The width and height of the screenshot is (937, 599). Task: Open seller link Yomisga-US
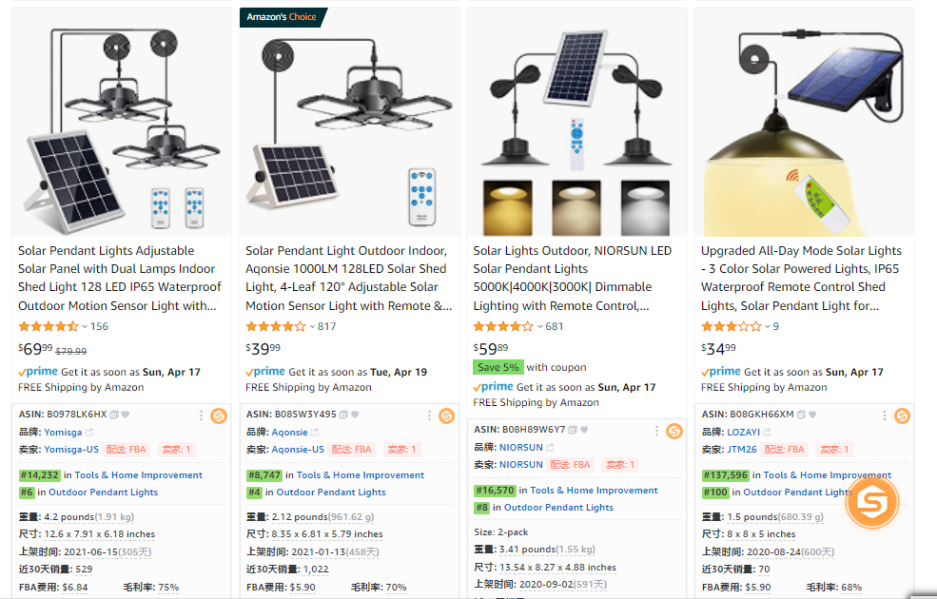click(x=71, y=450)
